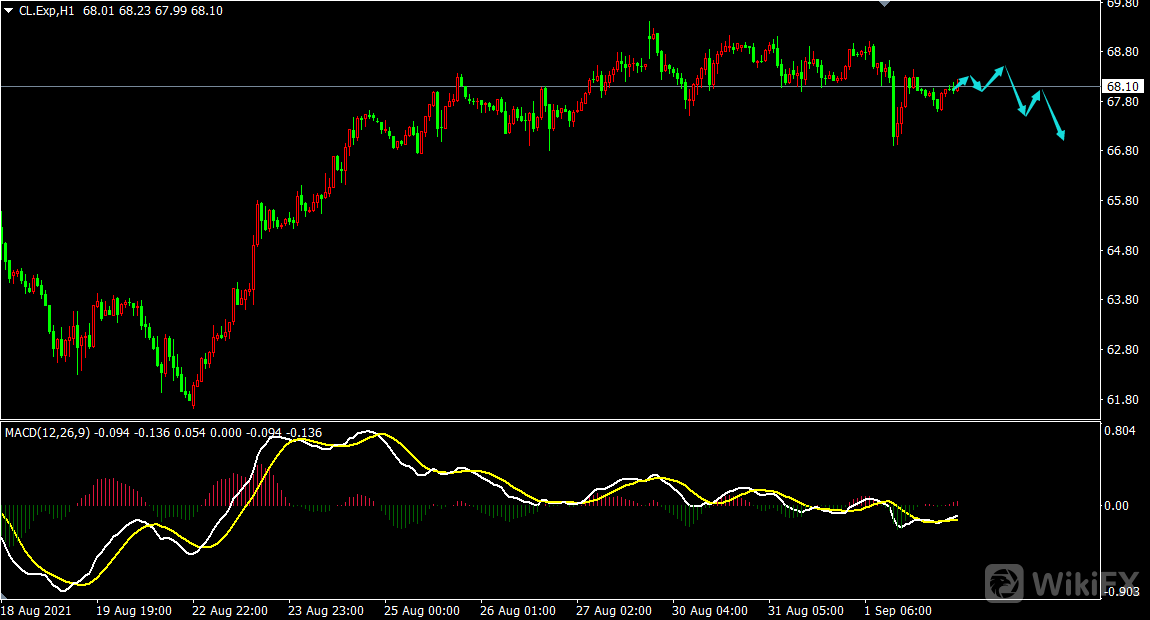Click the chart shift triangle marker at top
This screenshot has height=620, width=1150.
pos(883,4)
